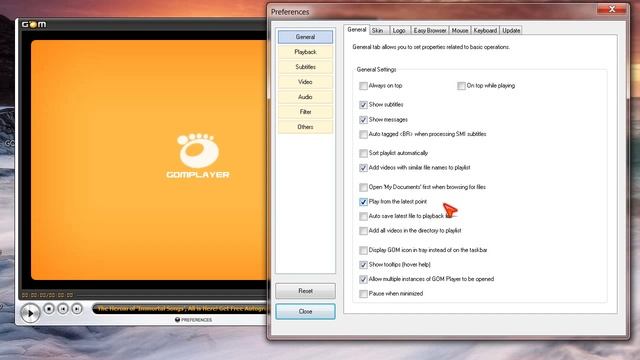Switch to the Skin tab
The height and width of the screenshot is (360, 640).
[378, 31]
